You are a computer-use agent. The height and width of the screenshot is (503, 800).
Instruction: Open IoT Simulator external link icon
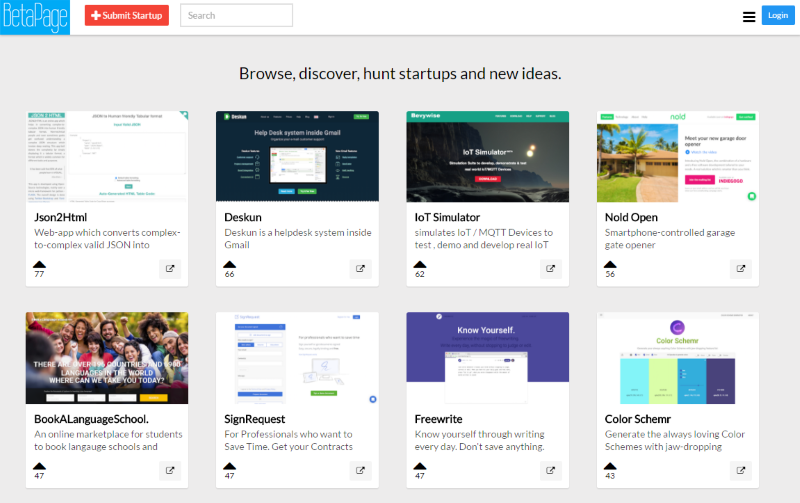[x=551, y=268]
